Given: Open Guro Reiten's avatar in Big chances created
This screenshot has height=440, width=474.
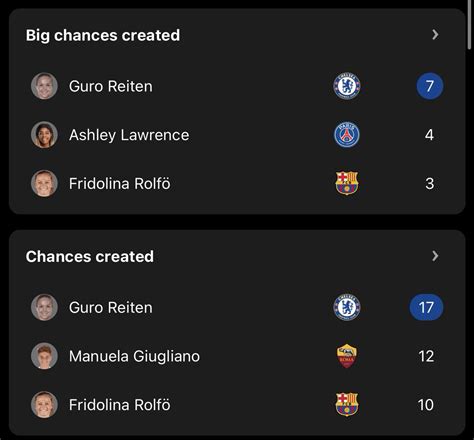Looking at the screenshot, I should pyautogui.click(x=44, y=86).
